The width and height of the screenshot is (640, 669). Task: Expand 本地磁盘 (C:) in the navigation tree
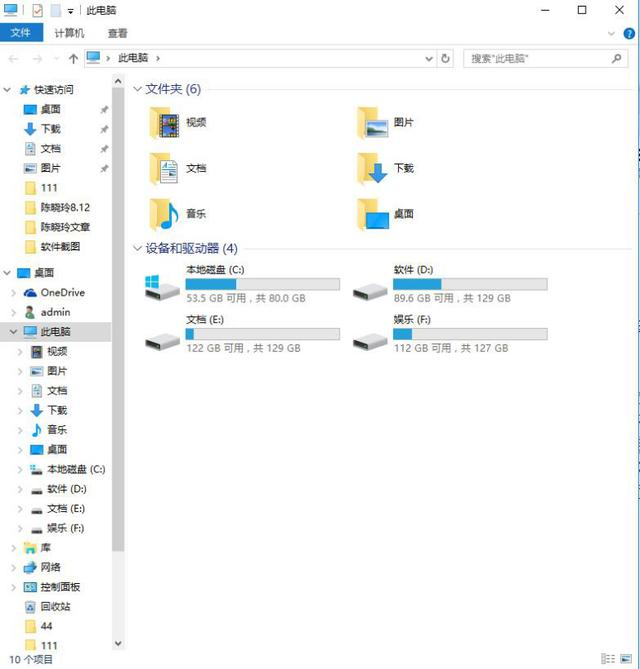tap(20, 469)
